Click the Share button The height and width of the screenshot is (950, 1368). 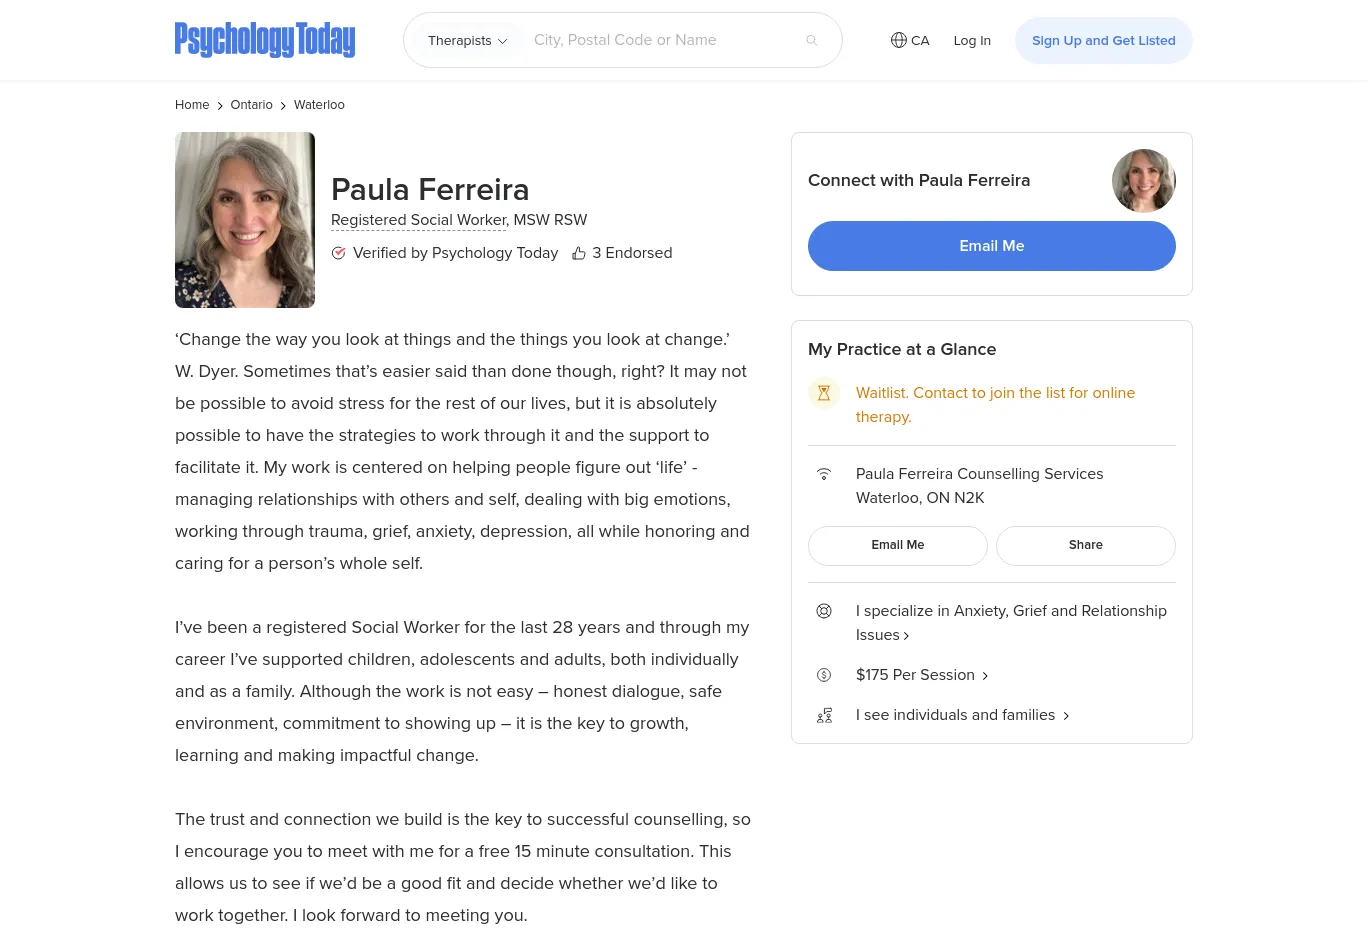pos(1085,545)
